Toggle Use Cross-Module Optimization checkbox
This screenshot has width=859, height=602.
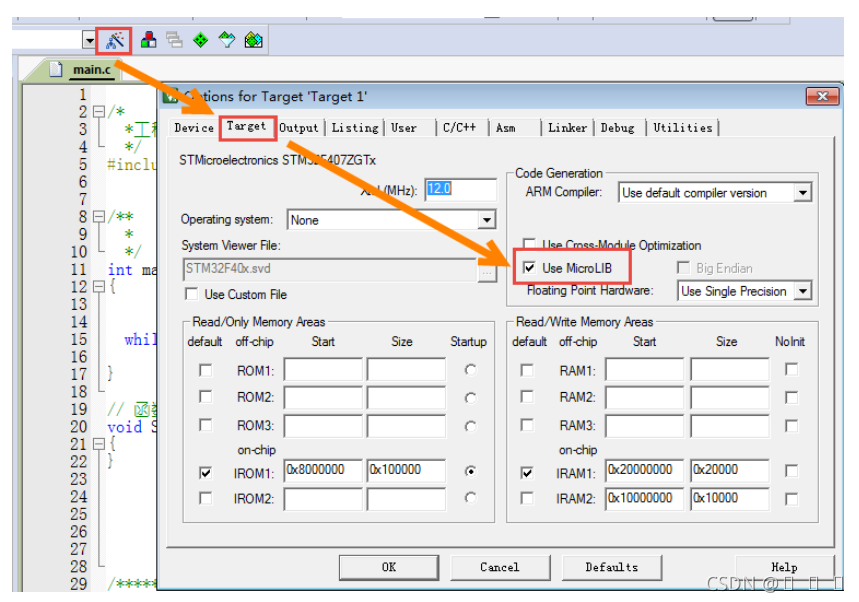click(529, 244)
